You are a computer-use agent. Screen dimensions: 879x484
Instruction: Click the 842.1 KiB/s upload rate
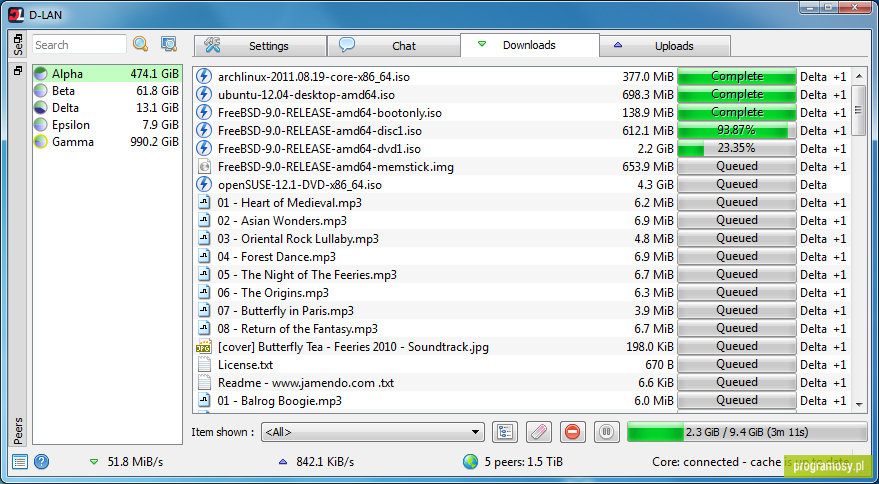pyautogui.click(x=327, y=462)
